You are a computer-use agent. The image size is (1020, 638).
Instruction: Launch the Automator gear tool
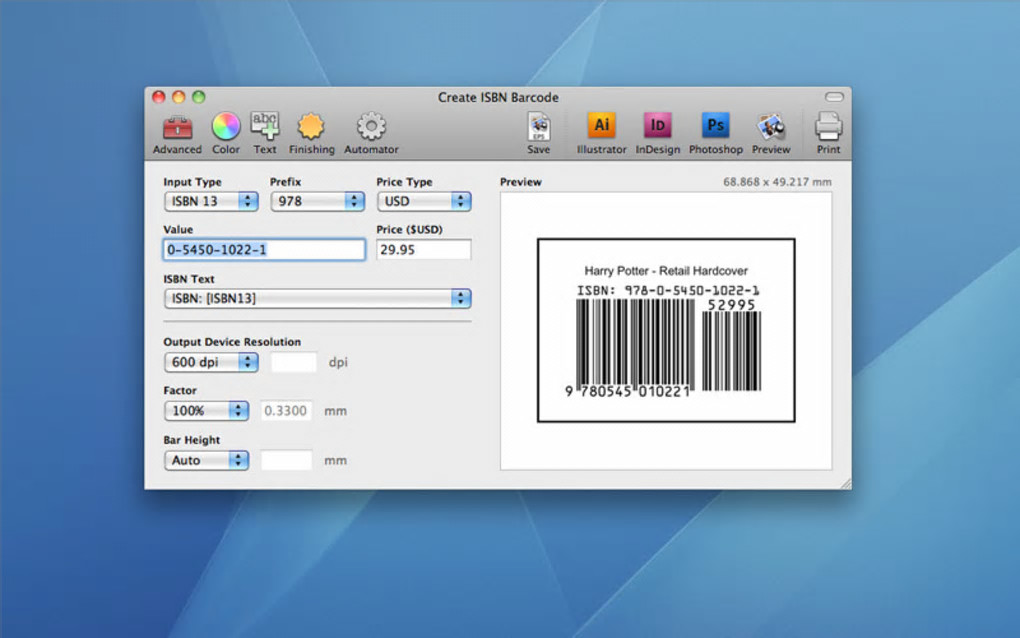tap(371, 127)
